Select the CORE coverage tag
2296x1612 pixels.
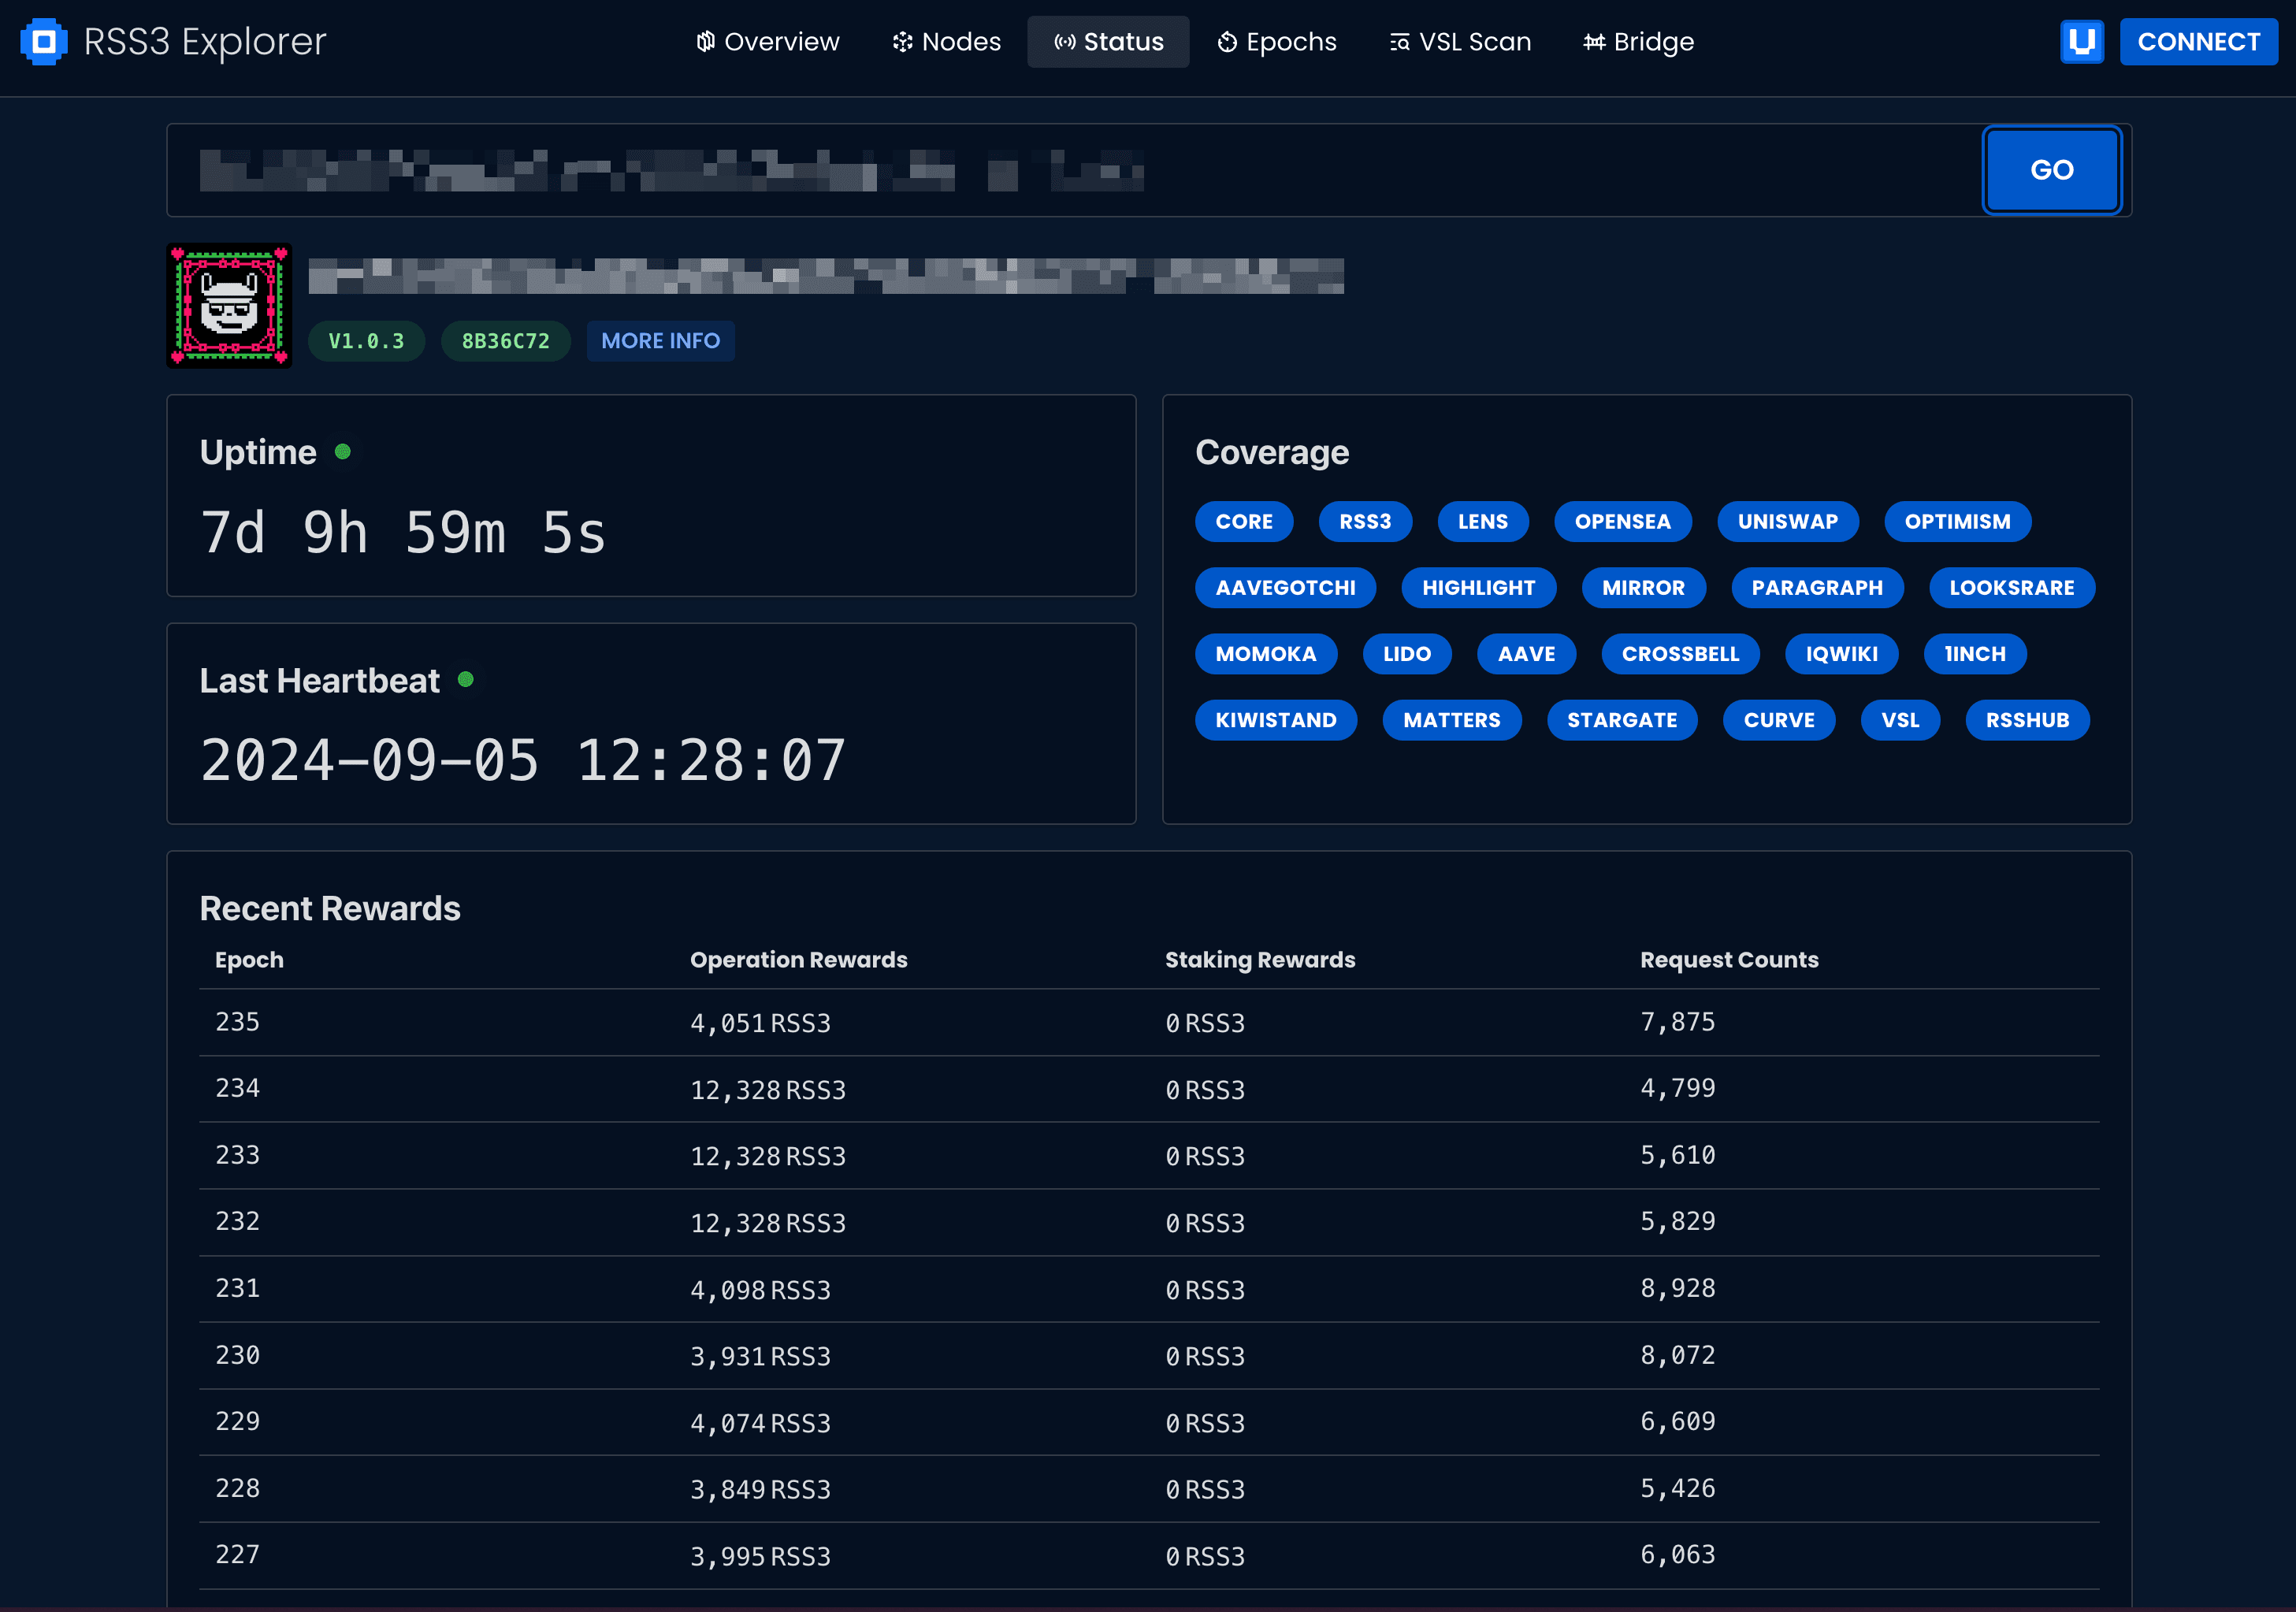(1244, 521)
